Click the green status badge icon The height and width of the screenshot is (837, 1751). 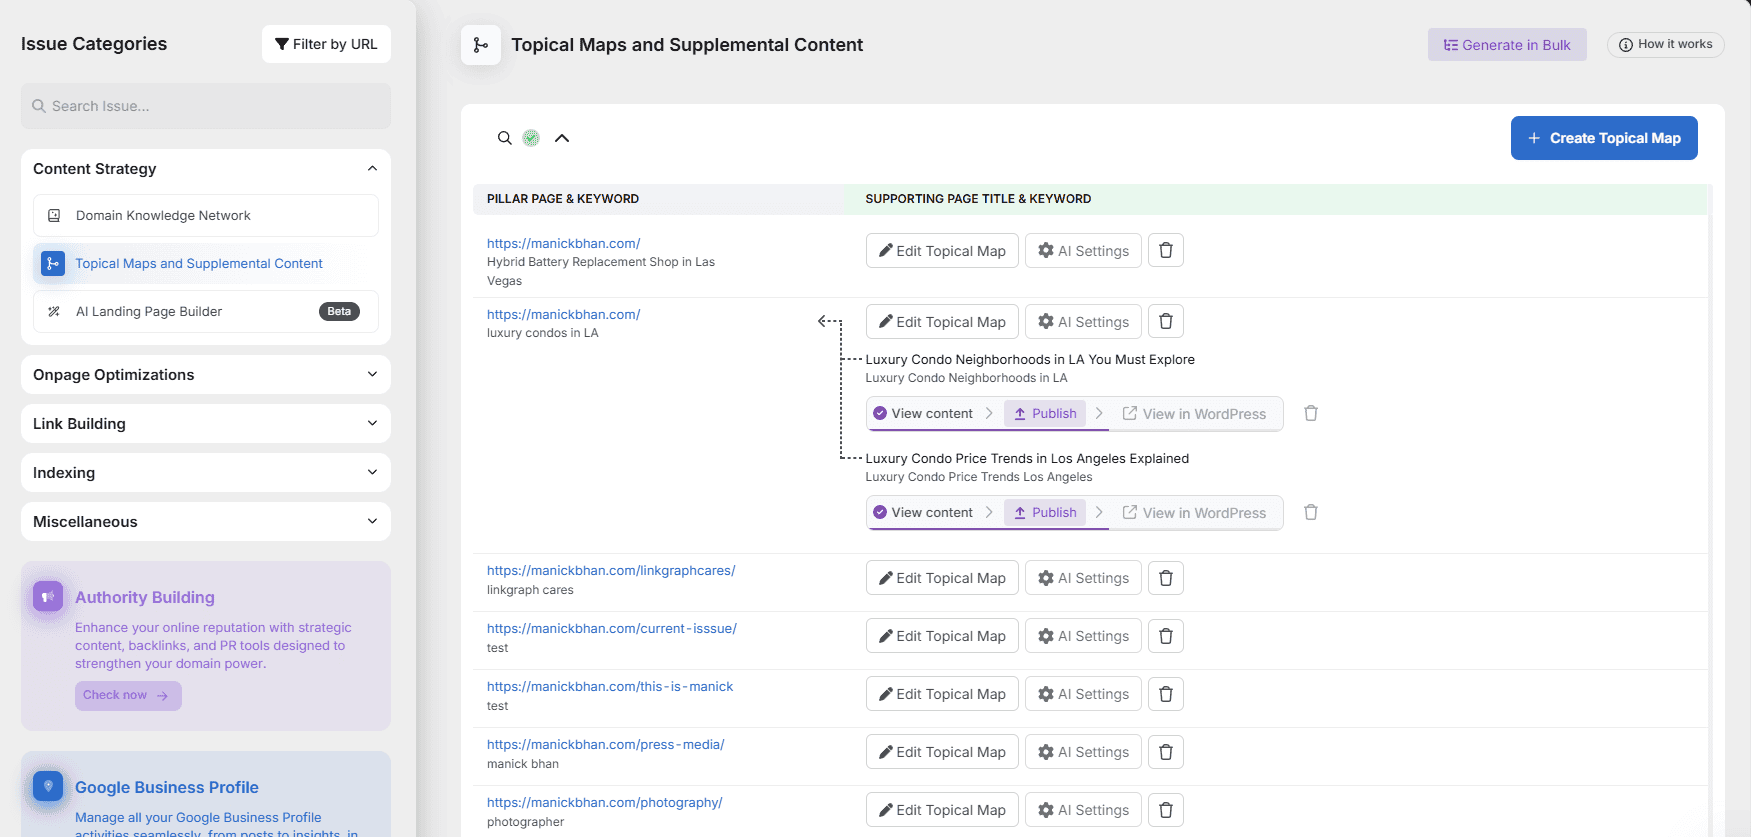click(531, 138)
